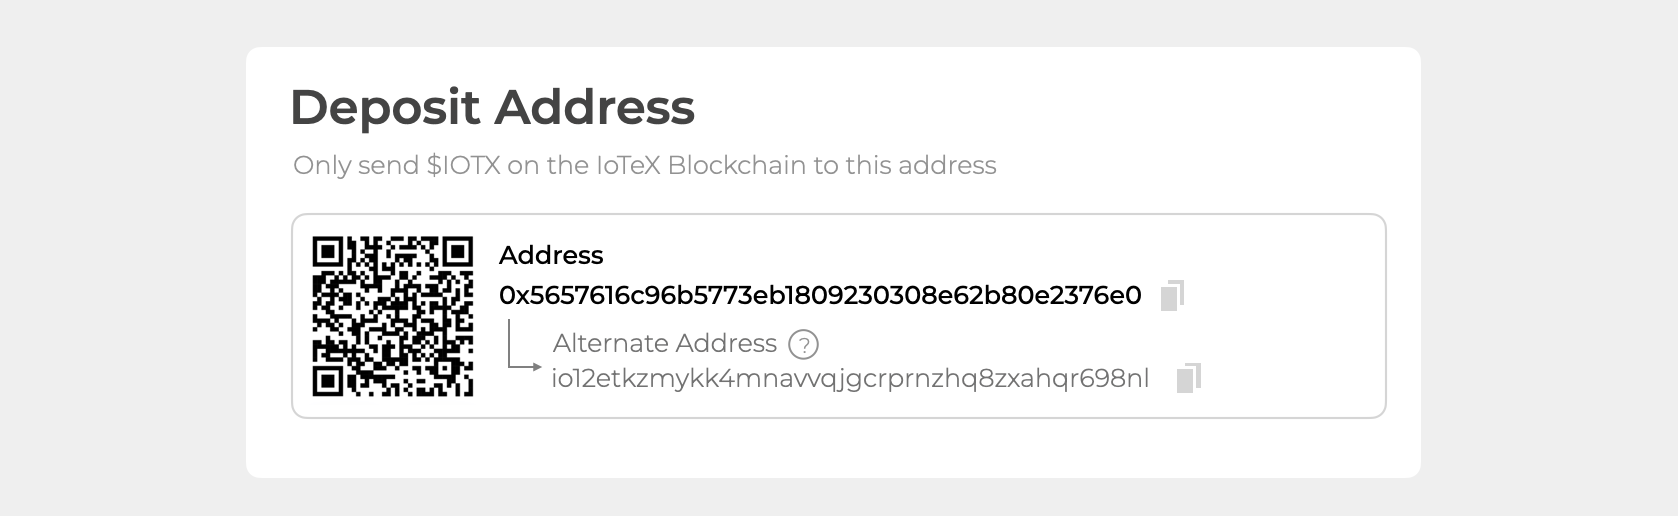
Task: Select the io12etkzmykk4mnav... address text
Action: coord(849,379)
